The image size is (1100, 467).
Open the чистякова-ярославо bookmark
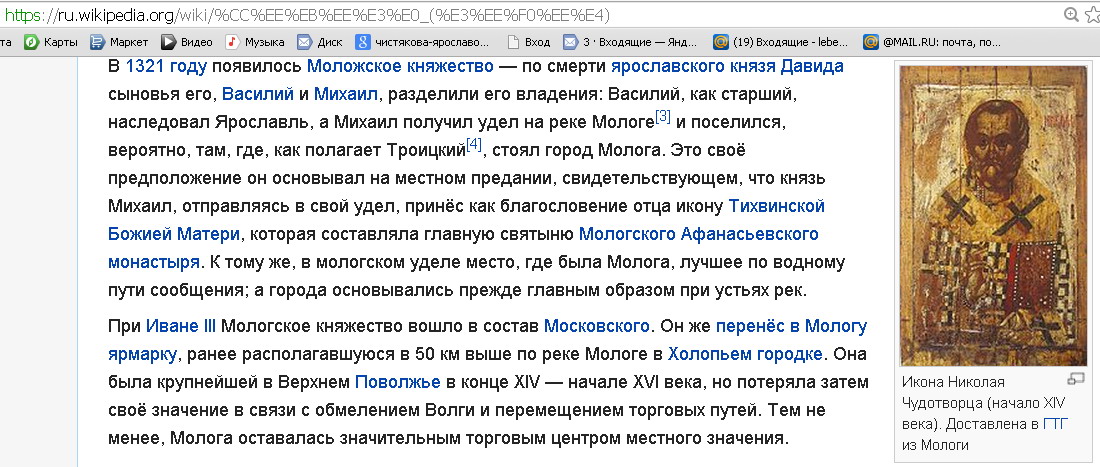[x=422, y=43]
